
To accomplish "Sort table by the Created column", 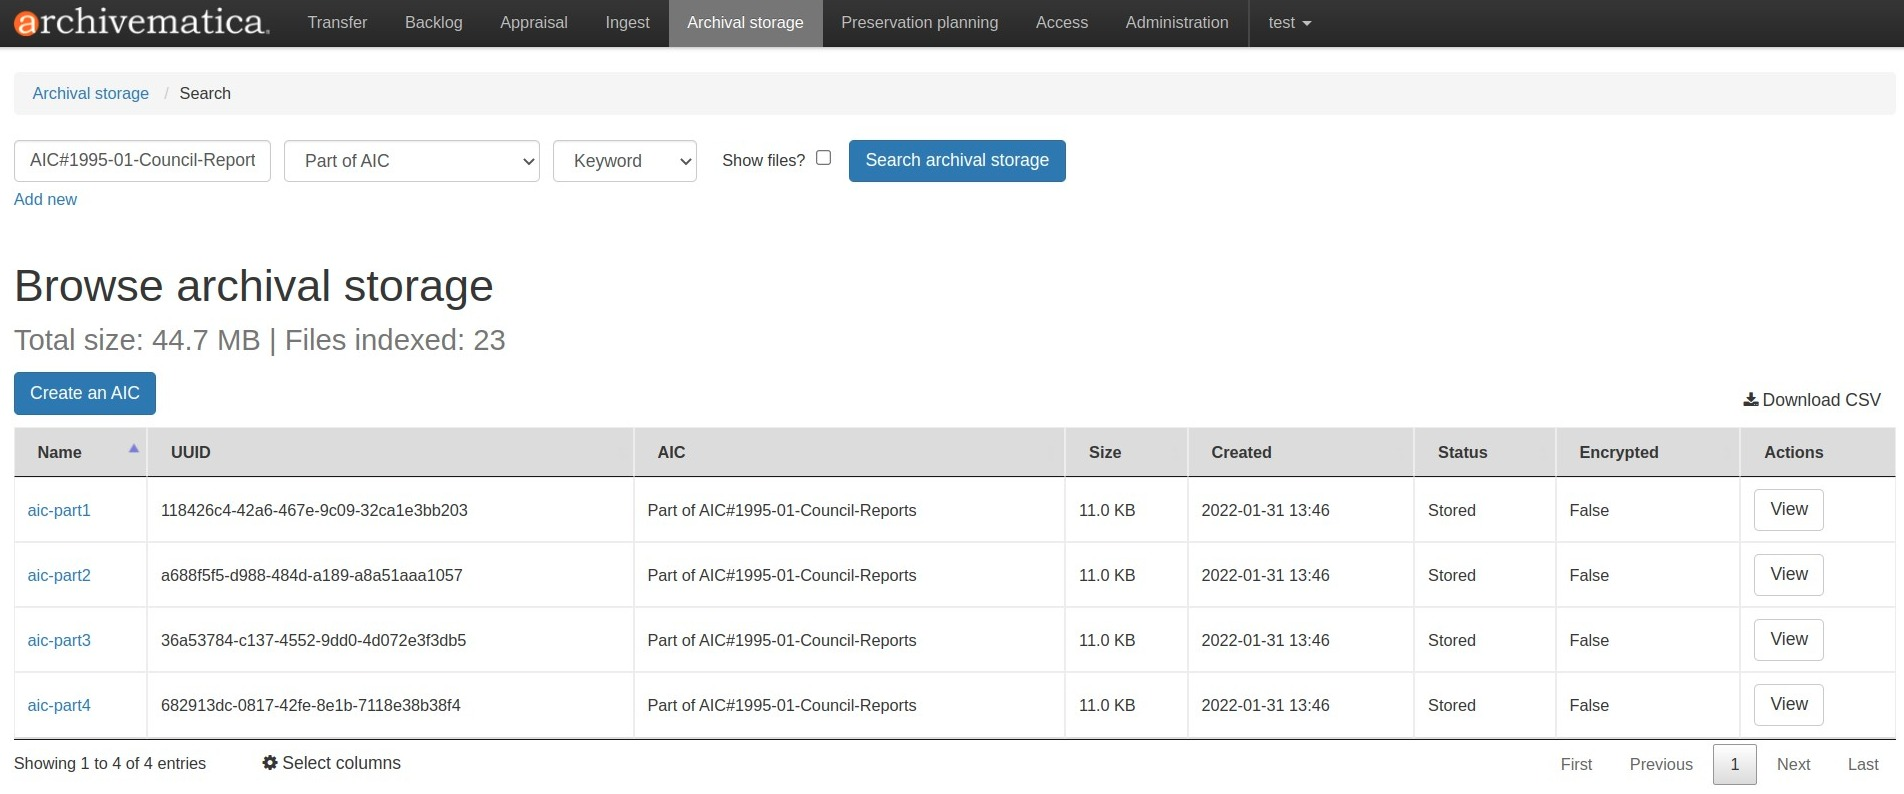I will [1241, 452].
